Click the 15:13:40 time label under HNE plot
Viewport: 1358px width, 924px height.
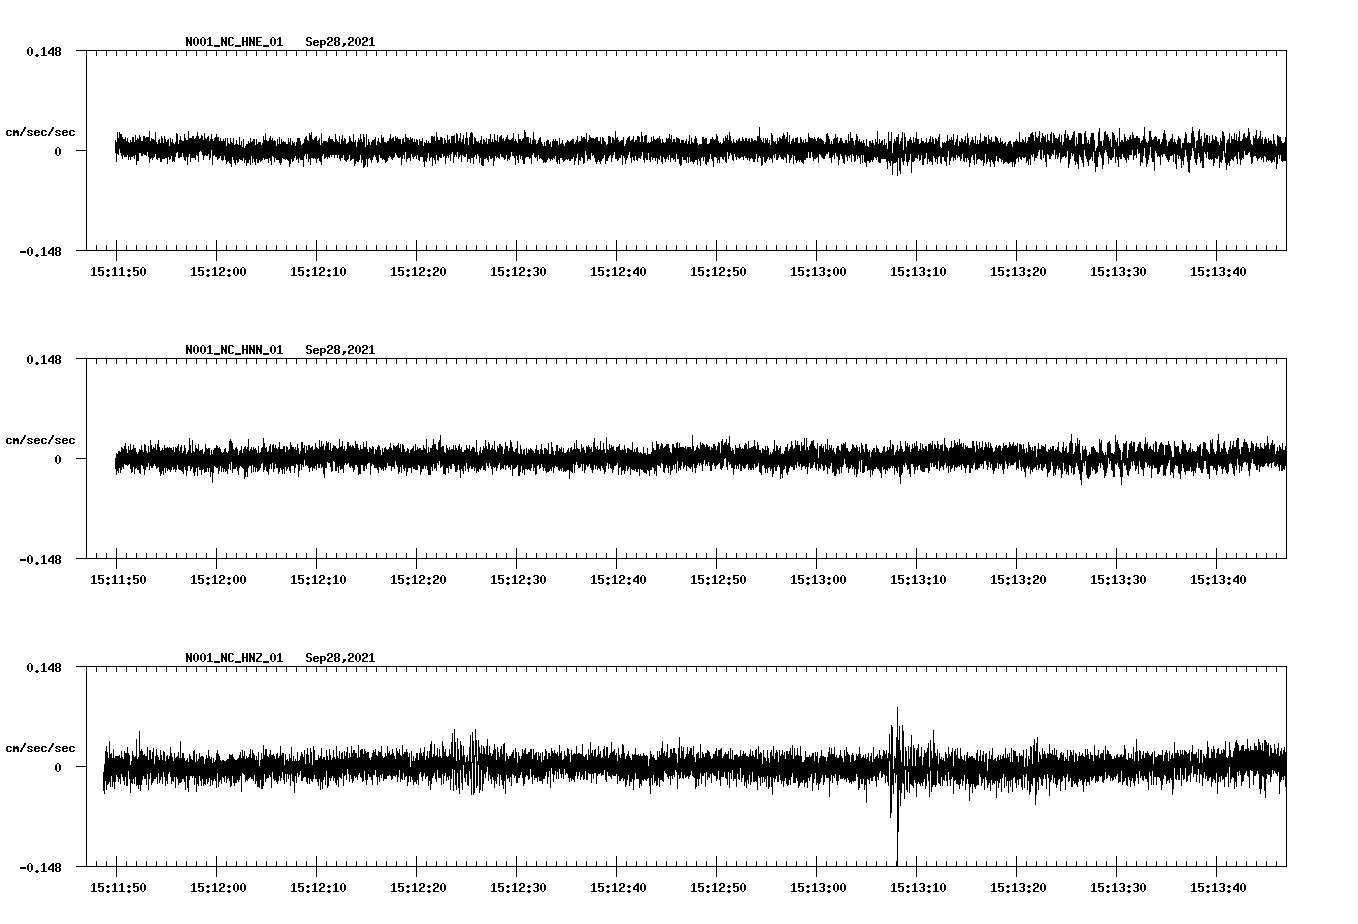(1218, 272)
